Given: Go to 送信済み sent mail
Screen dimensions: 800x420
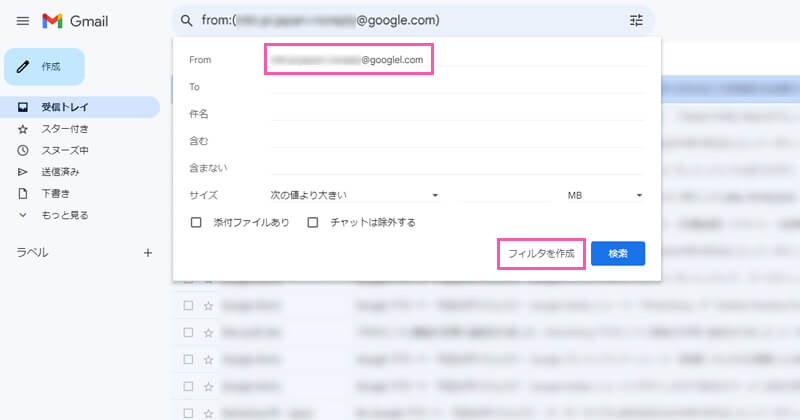Looking at the screenshot, I should point(62,172).
